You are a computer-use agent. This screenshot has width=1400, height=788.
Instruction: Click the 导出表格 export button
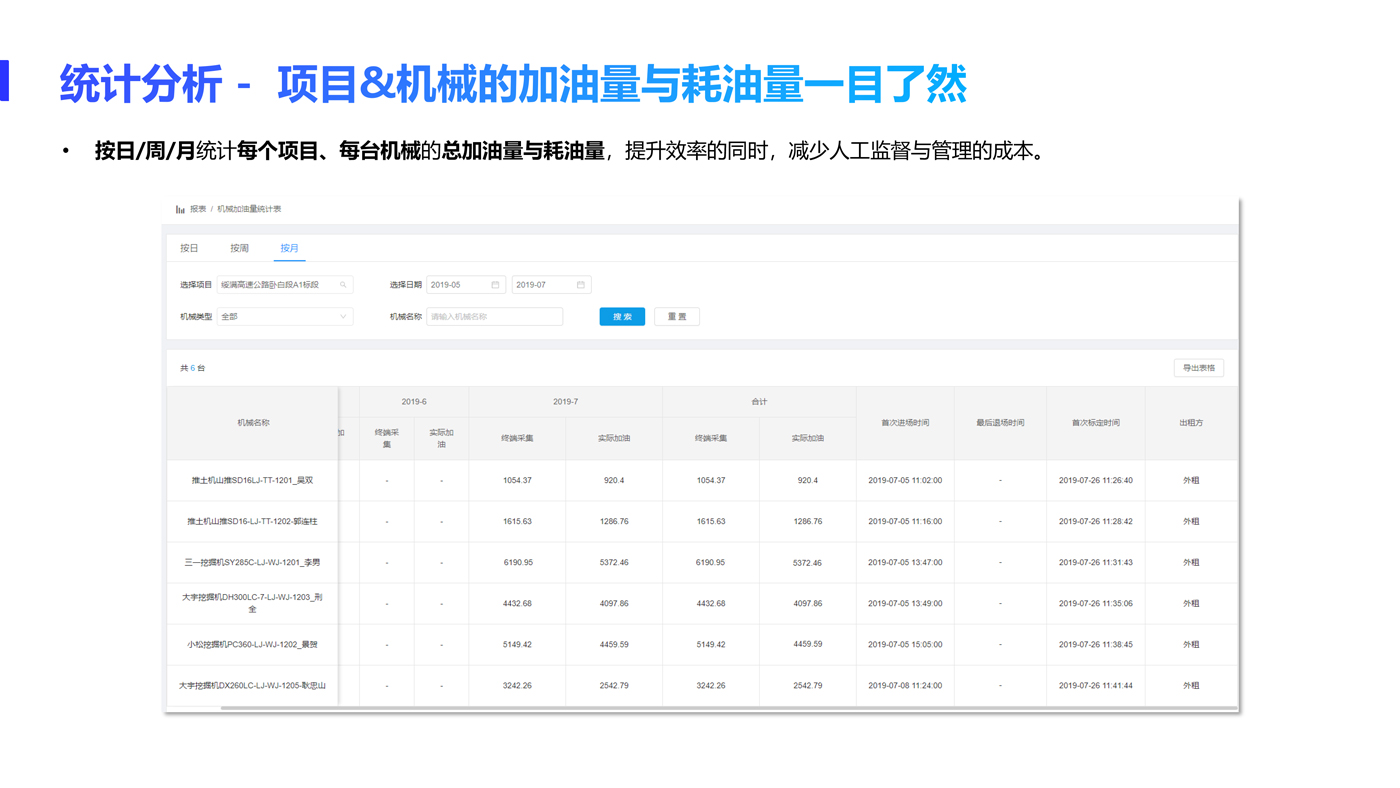(x=1198, y=368)
